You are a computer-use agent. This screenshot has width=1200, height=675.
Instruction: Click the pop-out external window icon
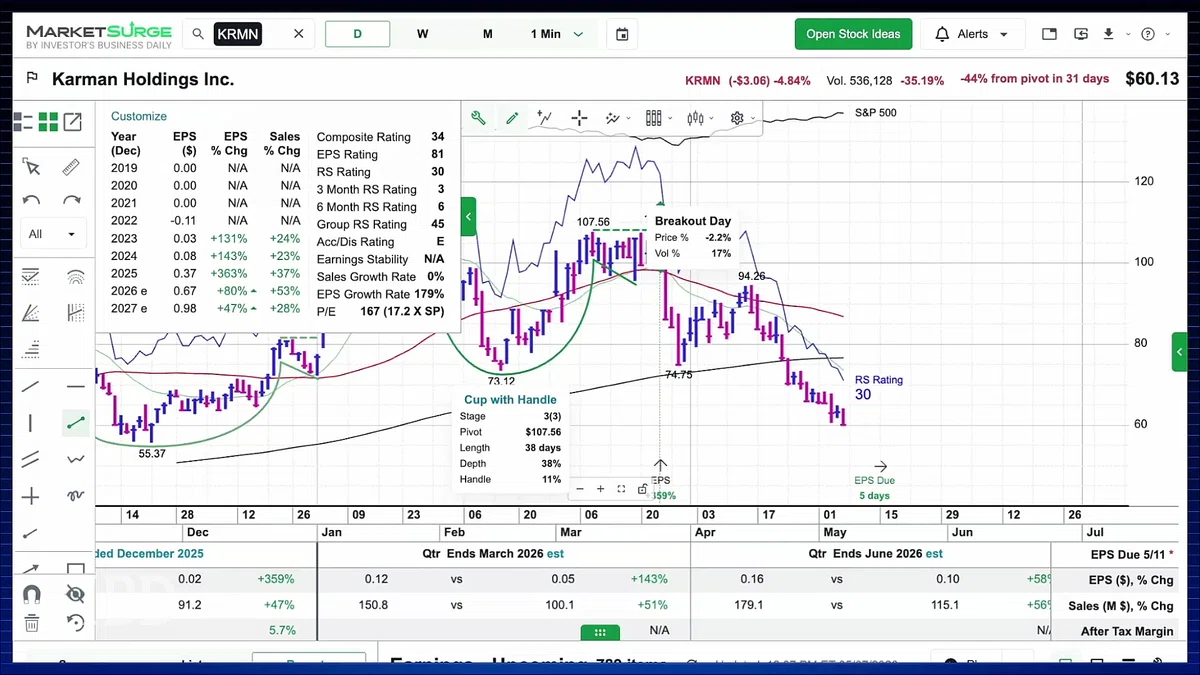pyautogui.click(x=73, y=122)
